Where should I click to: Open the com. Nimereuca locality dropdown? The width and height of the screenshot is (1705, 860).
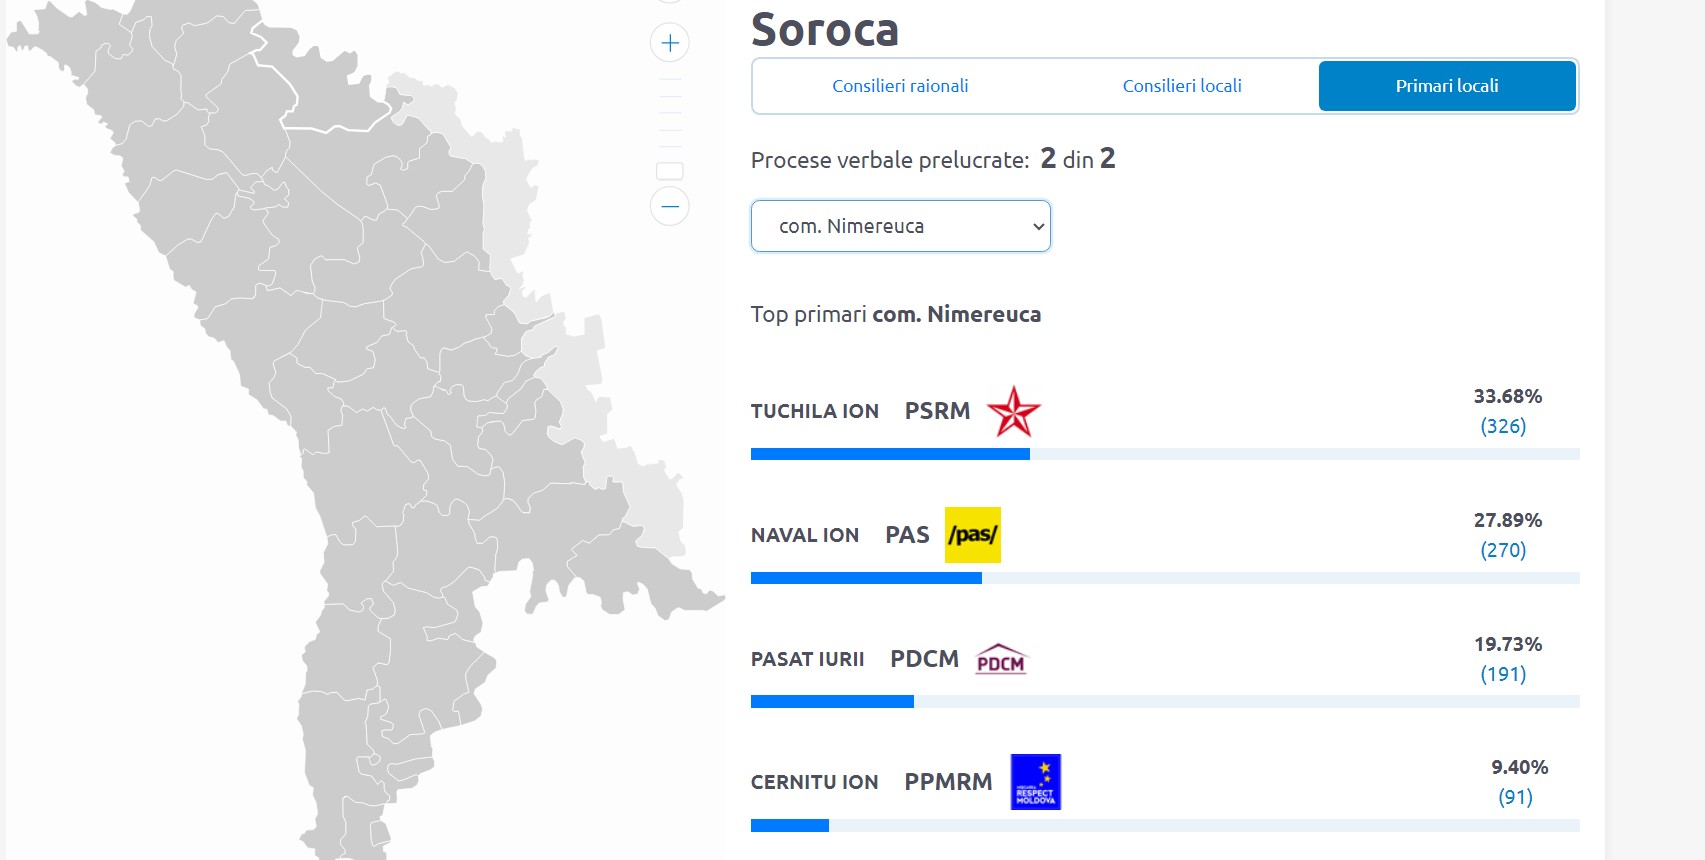(x=900, y=226)
